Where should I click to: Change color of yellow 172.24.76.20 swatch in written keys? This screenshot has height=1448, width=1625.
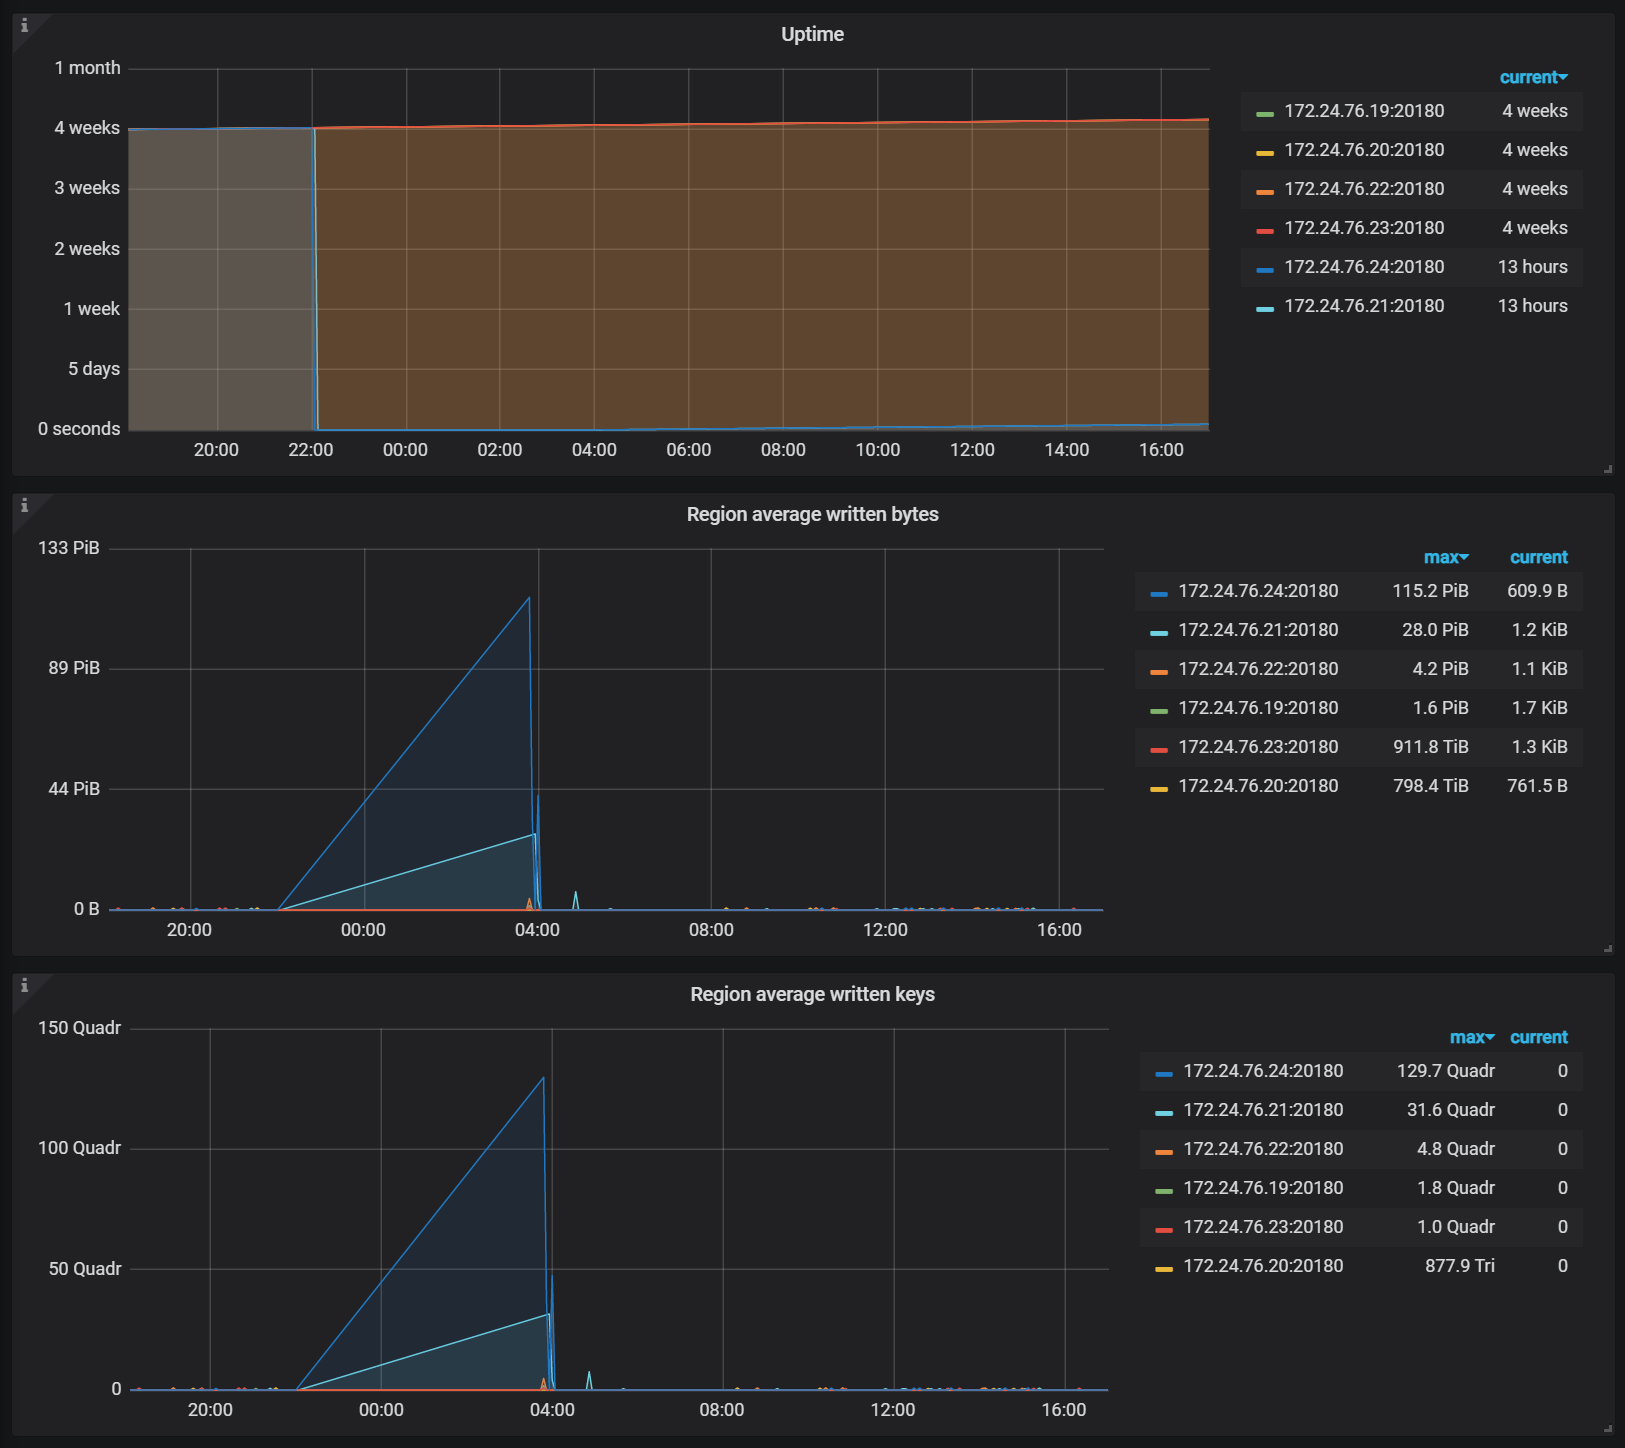point(1164,1269)
